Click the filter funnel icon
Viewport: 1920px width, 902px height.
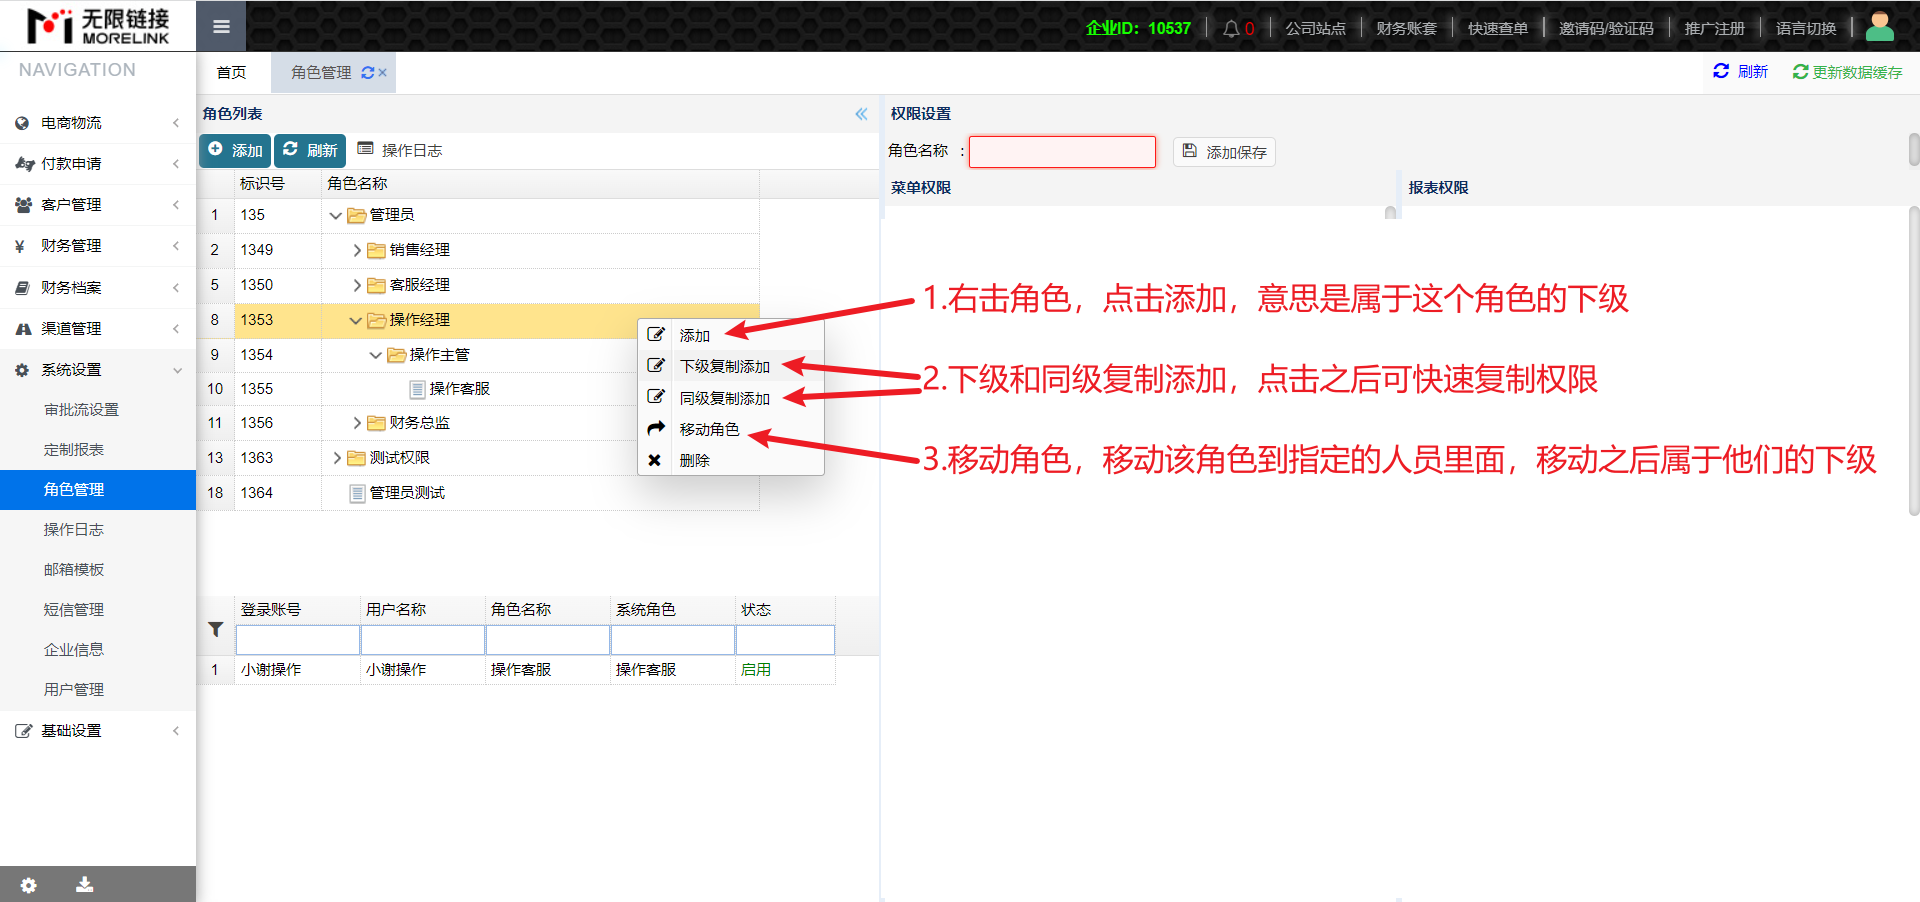click(x=215, y=630)
